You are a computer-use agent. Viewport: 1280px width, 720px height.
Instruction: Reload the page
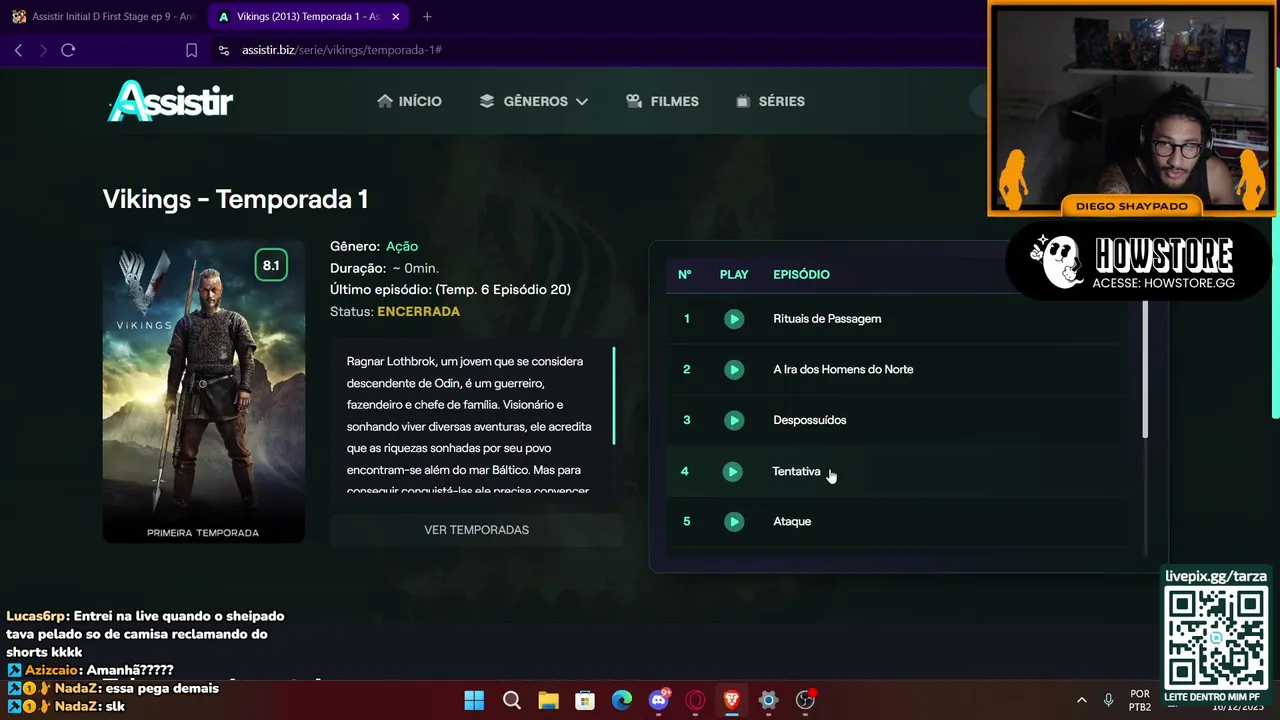click(x=68, y=50)
